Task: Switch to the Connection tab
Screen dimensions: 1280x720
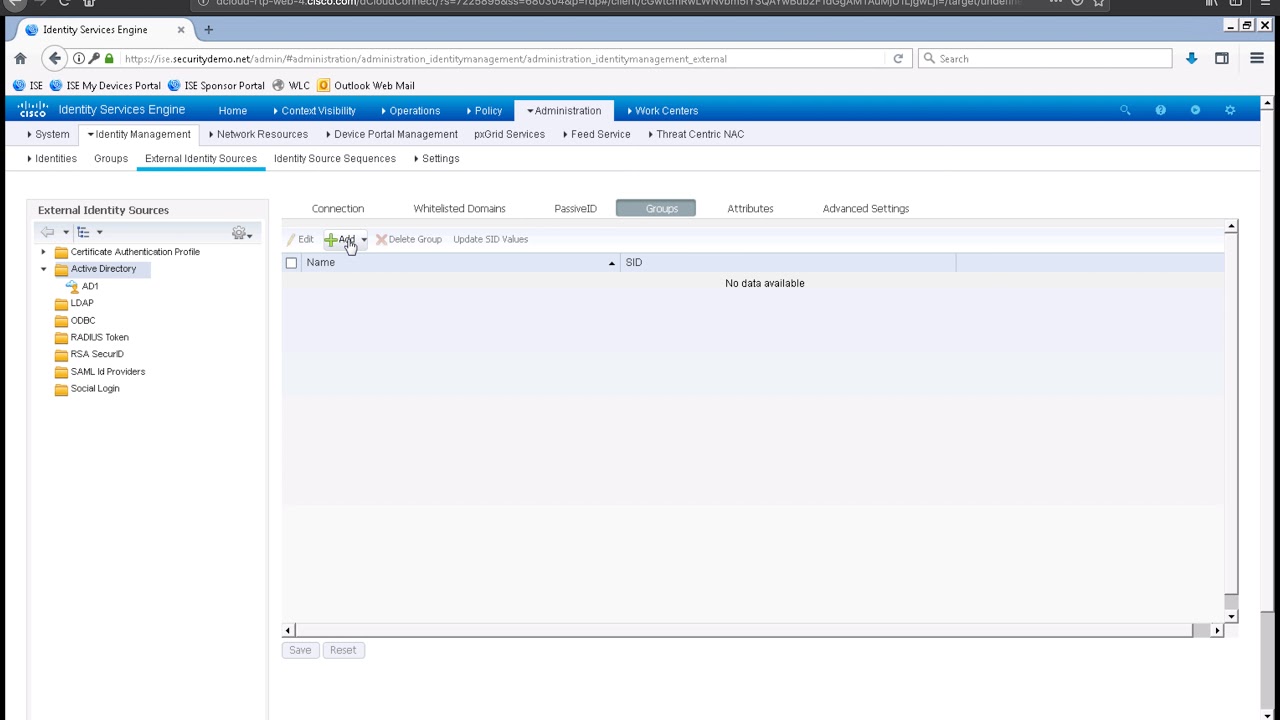Action: pyautogui.click(x=338, y=209)
